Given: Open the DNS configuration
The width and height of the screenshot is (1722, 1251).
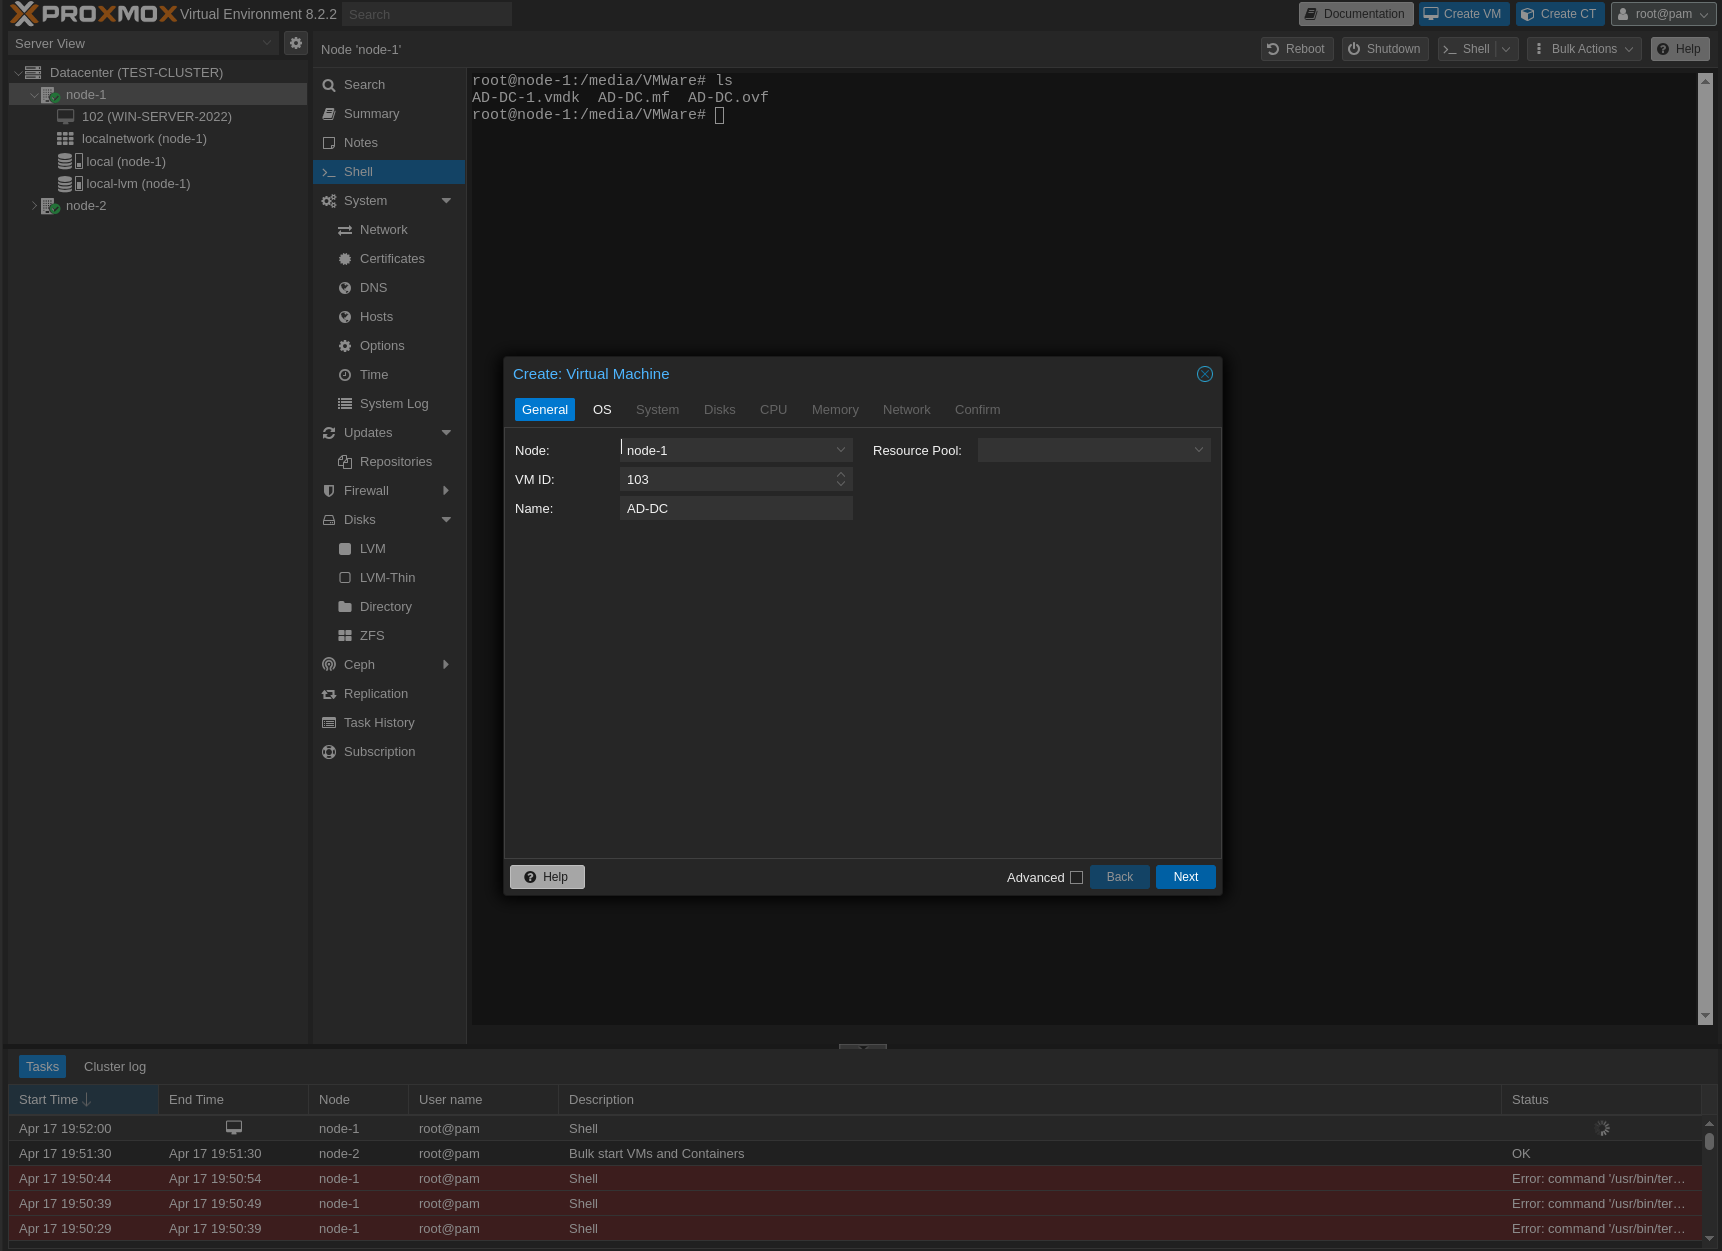Looking at the screenshot, I should coord(374,287).
